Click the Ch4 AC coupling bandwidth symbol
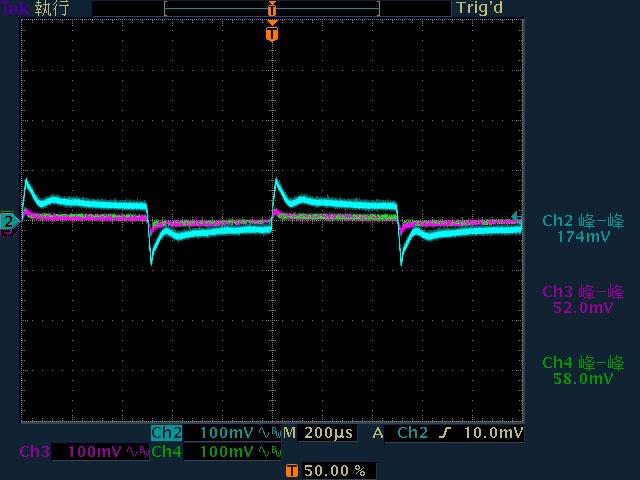Screen dimensions: 640x480 click(269, 452)
